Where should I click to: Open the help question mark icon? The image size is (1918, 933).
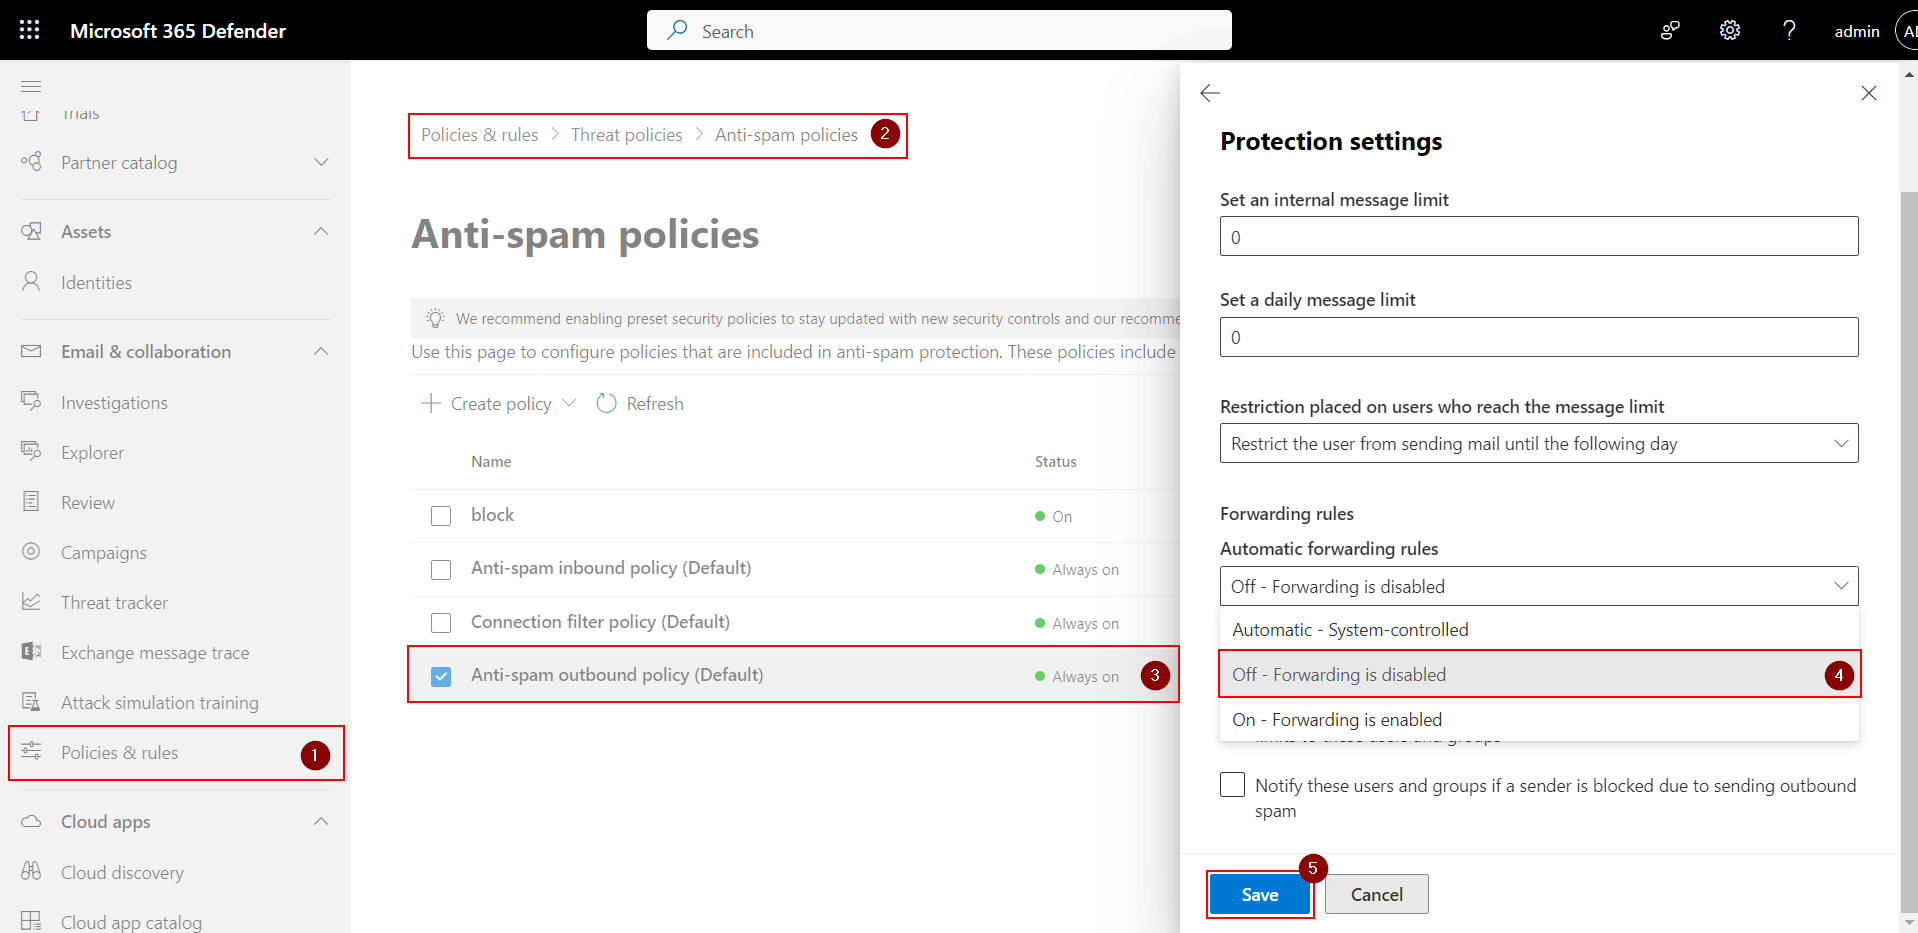[x=1789, y=30]
